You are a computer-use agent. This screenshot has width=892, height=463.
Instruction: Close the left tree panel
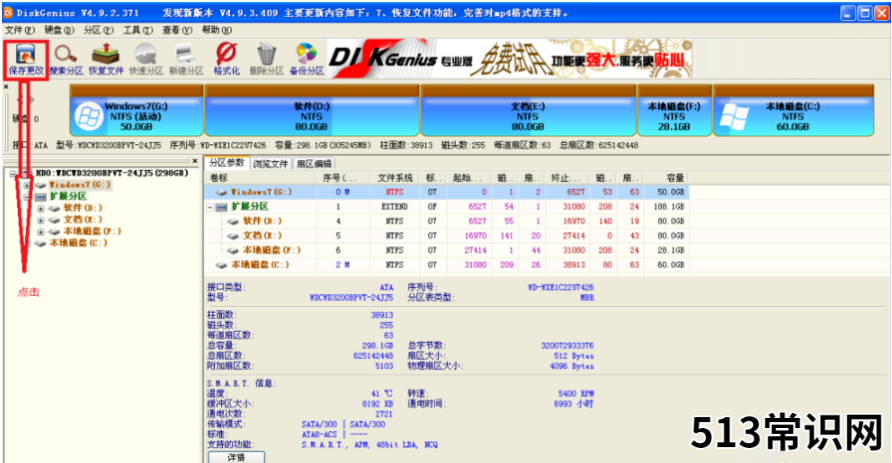[x=195, y=162]
